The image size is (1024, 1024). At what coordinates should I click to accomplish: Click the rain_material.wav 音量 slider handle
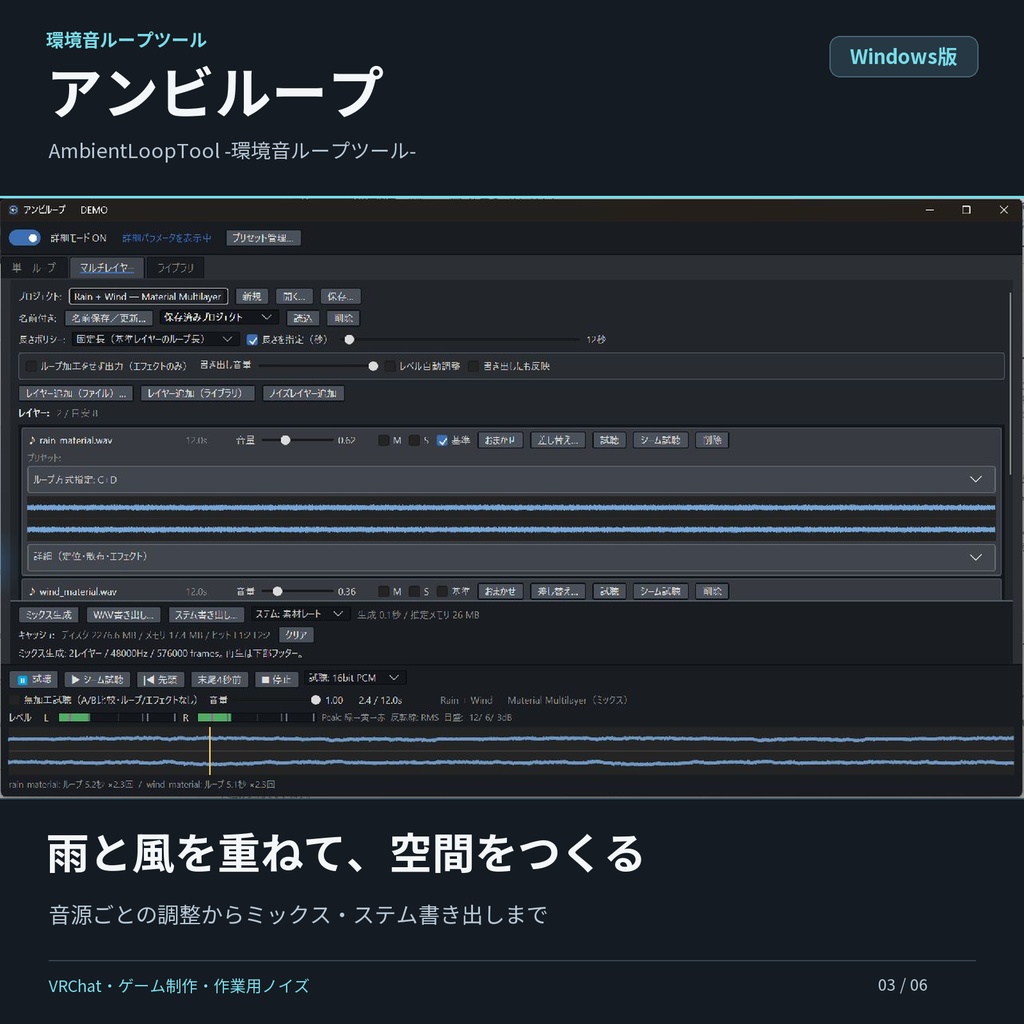pyautogui.click(x=285, y=440)
